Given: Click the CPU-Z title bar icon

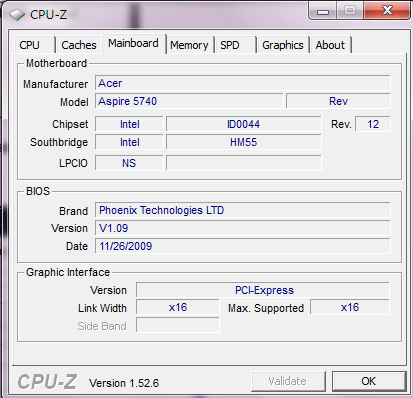Looking at the screenshot, I should click(x=17, y=15).
